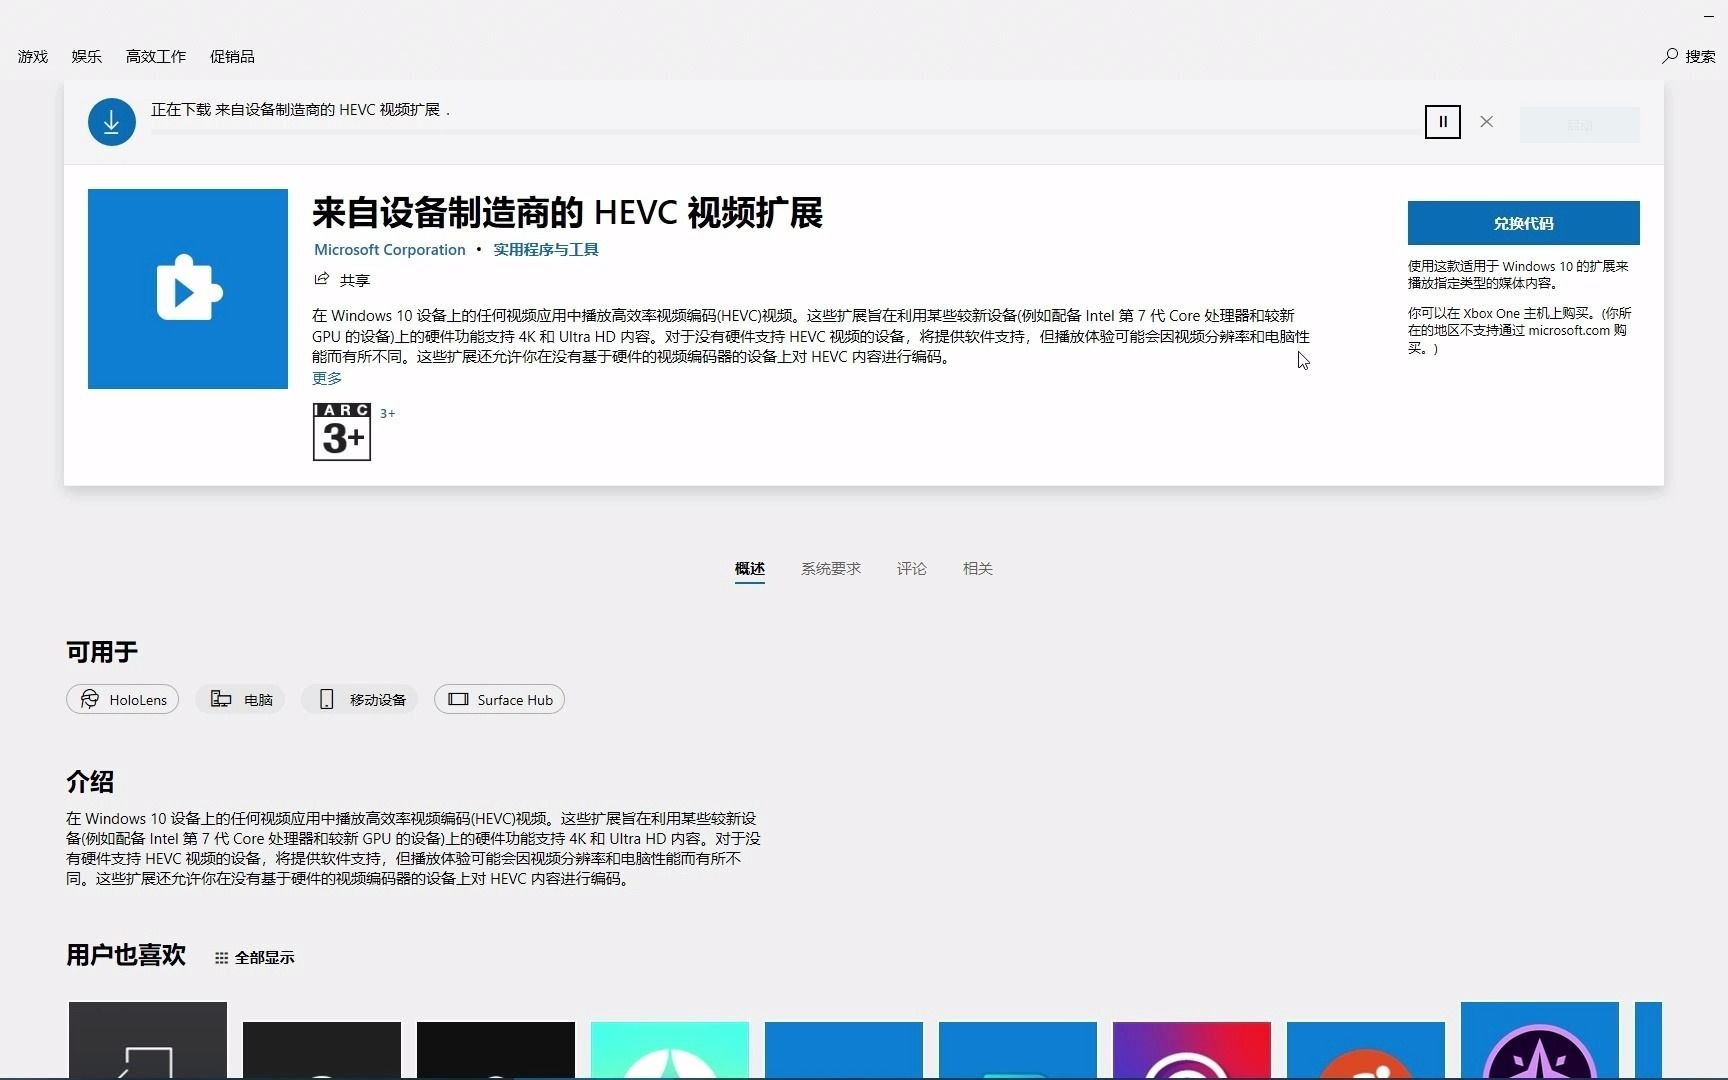
Task: Click the 用户也喜欢 section heading
Action: click(x=126, y=955)
